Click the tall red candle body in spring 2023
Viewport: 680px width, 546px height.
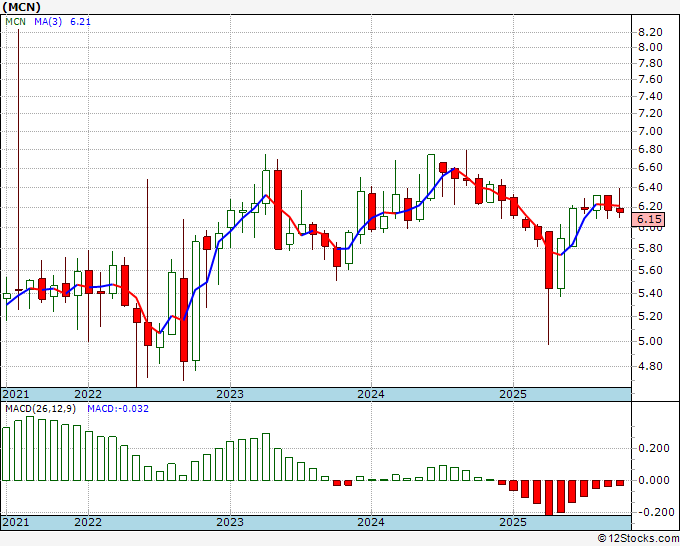click(x=278, y=210)
